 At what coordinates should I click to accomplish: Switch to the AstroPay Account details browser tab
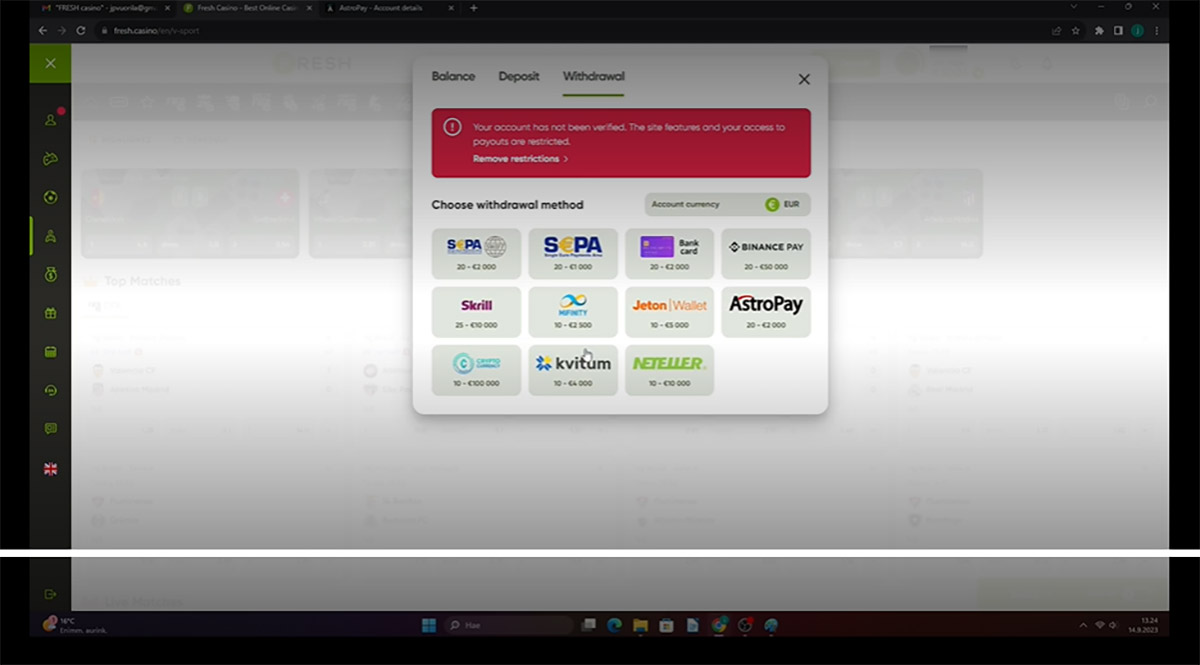pos(391,8)
